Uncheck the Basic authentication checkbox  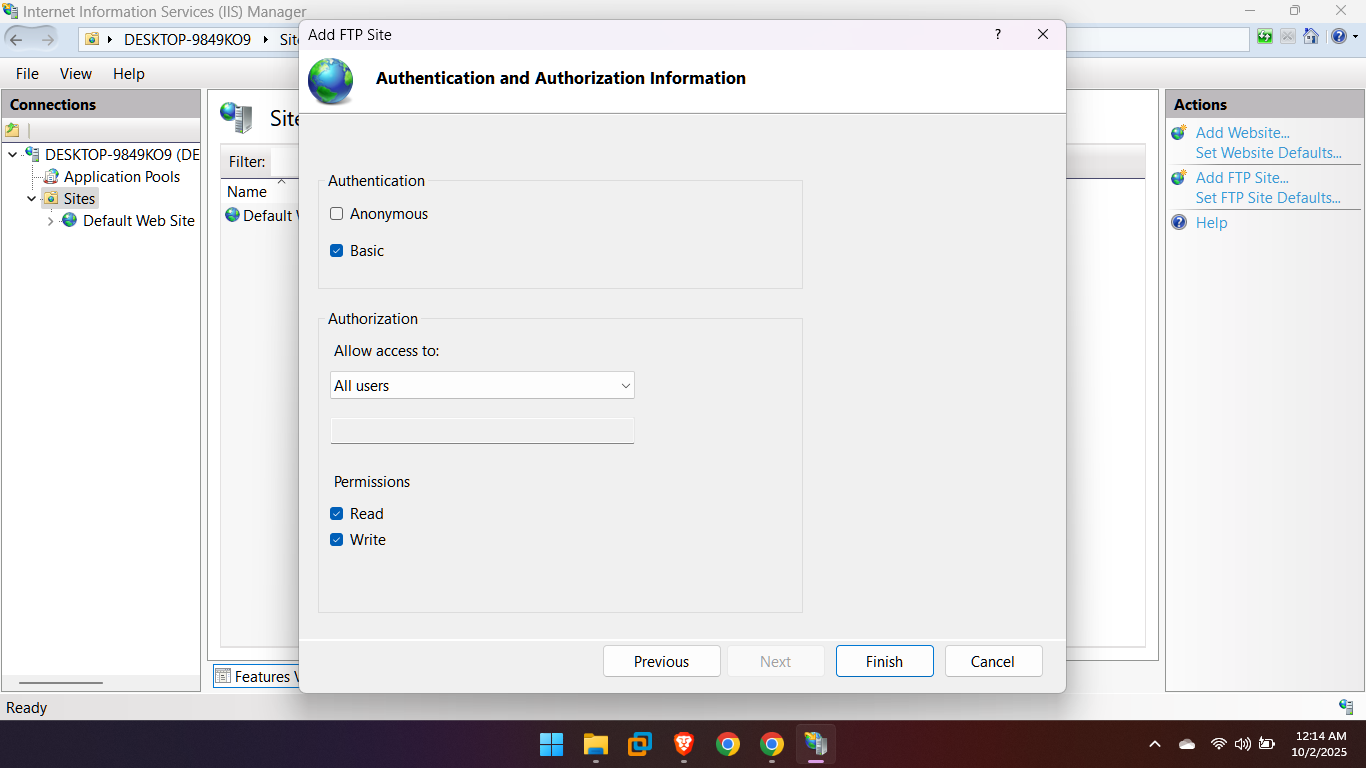tap(337, 251)
